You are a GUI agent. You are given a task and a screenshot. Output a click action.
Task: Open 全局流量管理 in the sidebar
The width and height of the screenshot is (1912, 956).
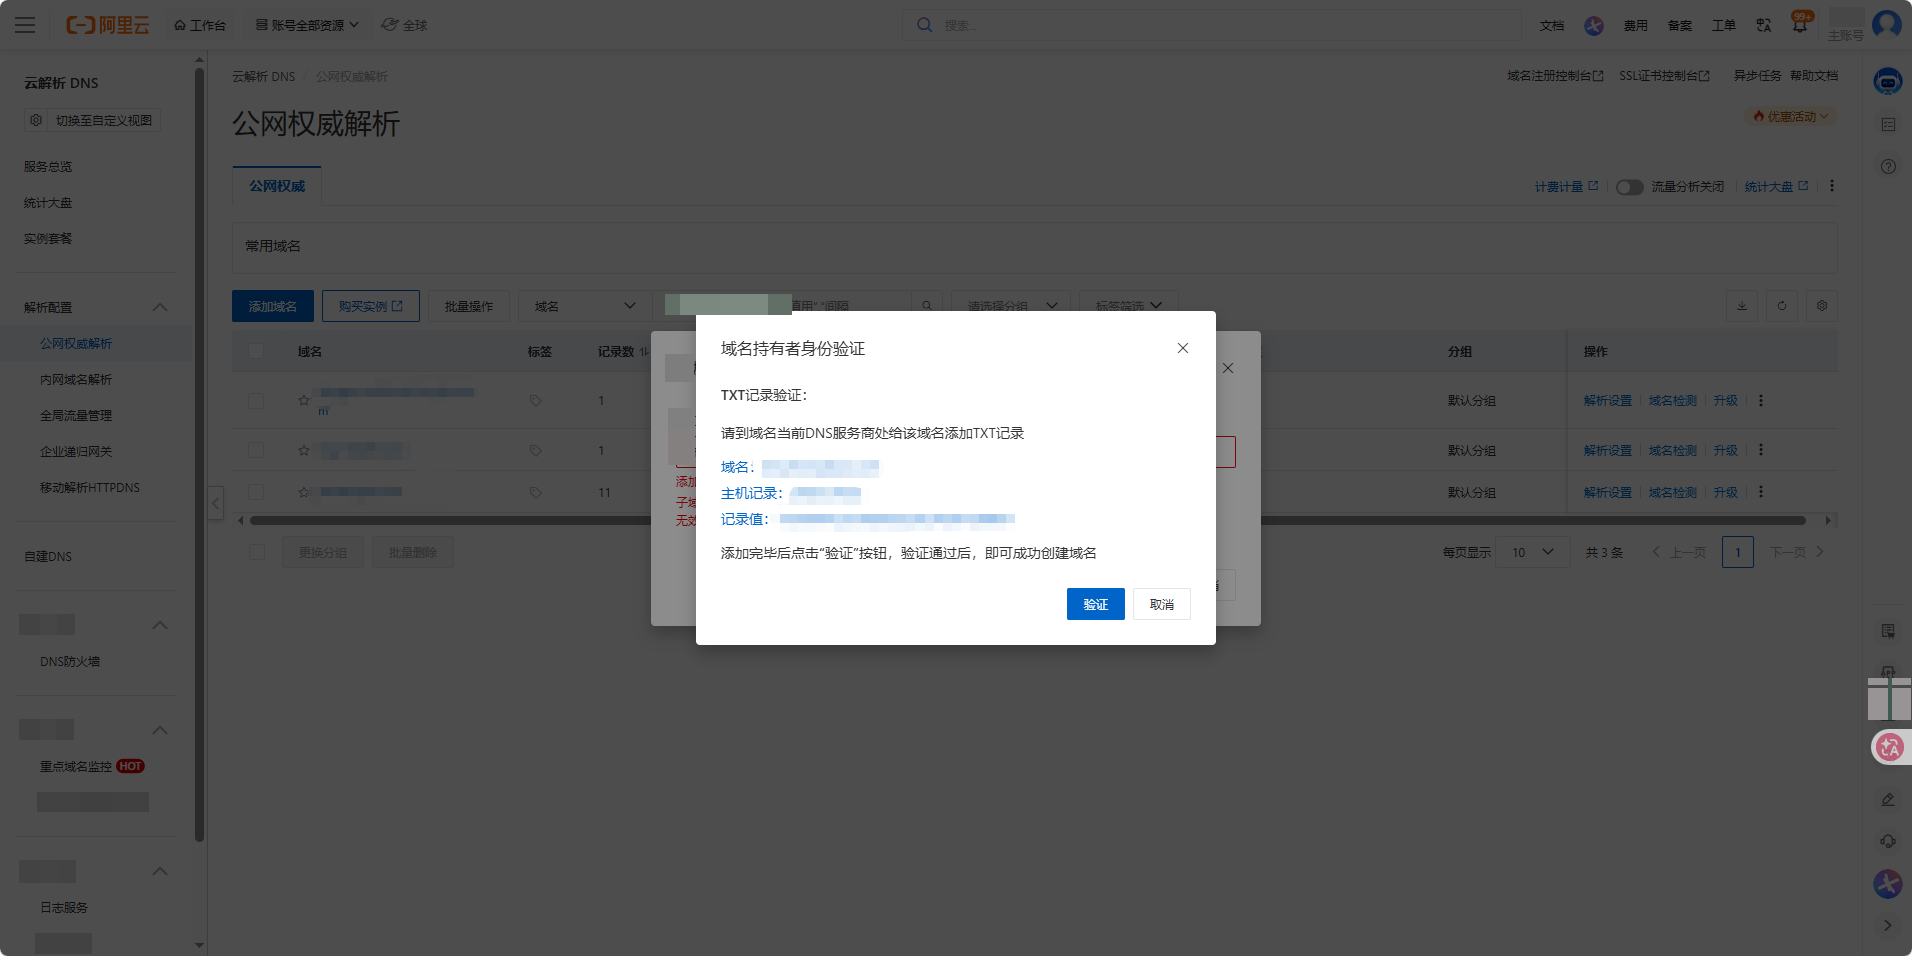(76, 415)
